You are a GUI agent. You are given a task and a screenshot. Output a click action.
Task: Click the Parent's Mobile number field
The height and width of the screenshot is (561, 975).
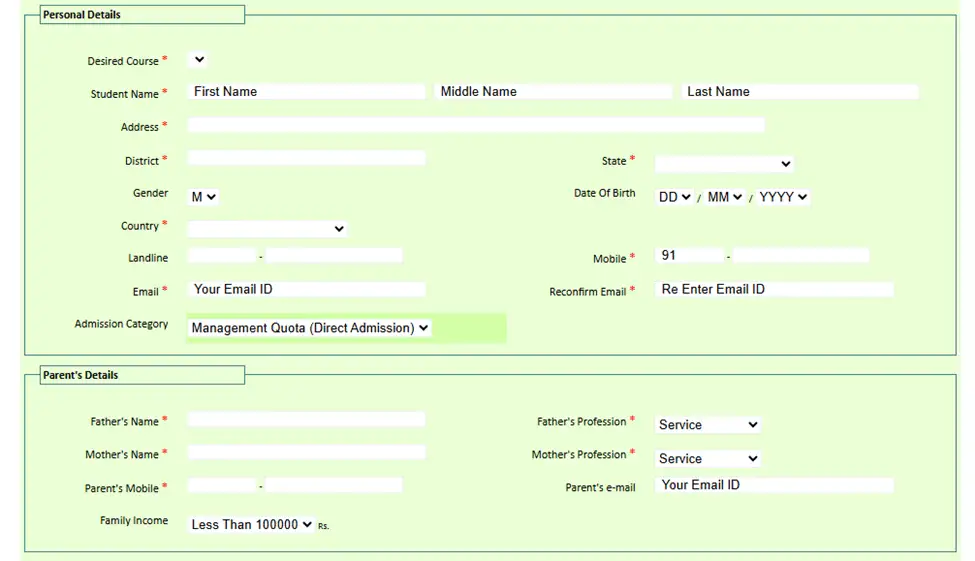pos(334,485)
